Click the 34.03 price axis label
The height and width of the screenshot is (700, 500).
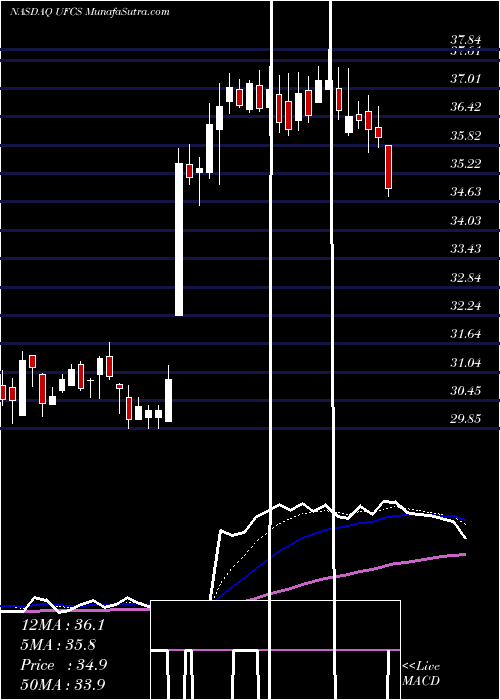466,221
